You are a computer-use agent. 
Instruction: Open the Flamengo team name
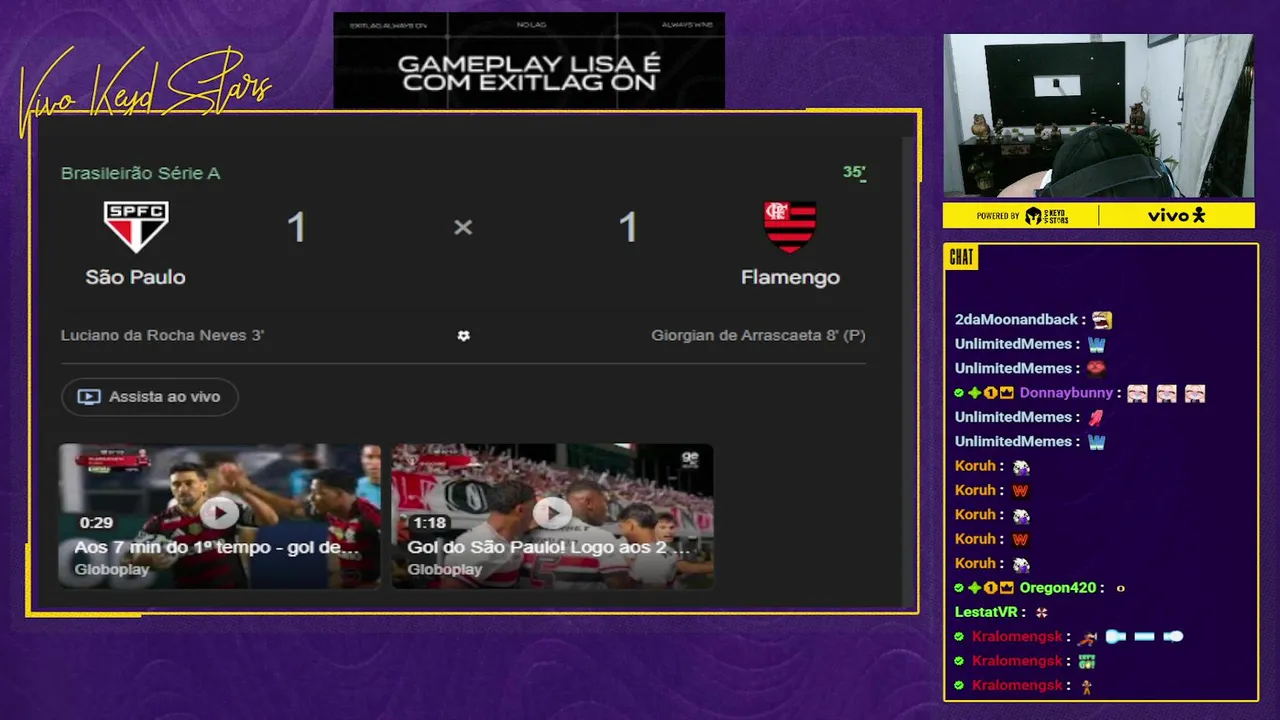790,277
